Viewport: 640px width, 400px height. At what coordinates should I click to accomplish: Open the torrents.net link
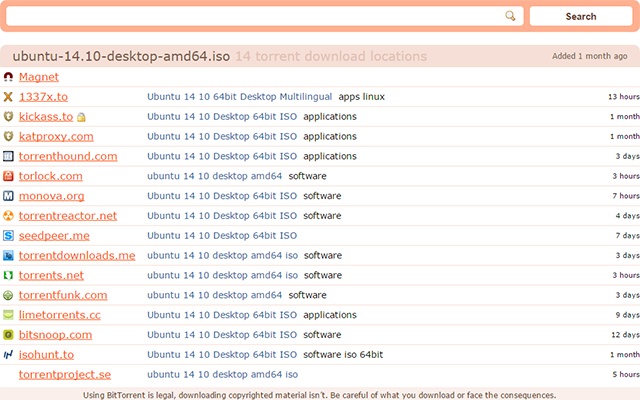pos(51,275)
